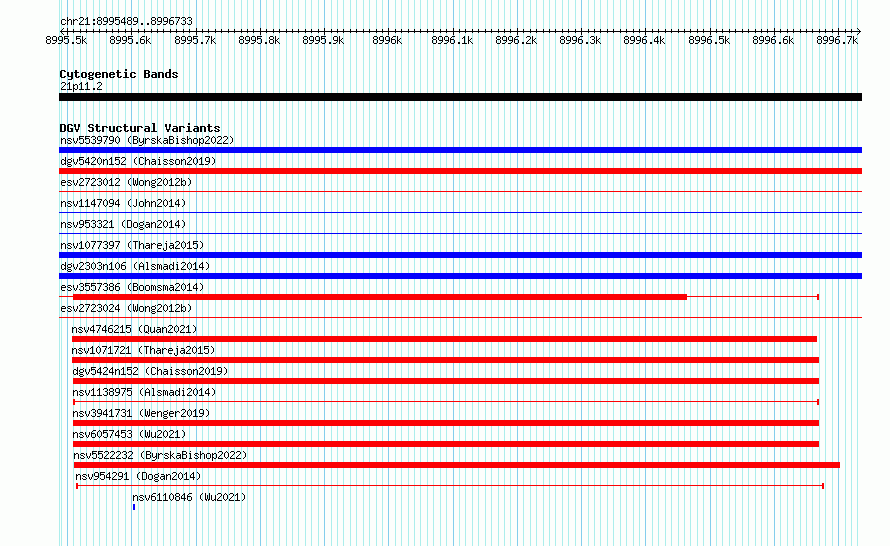This screenshot has height=546, width=890.
Task: Open variant nsv1077397 (Thareja2015)
Action: [x=132, y=245]
